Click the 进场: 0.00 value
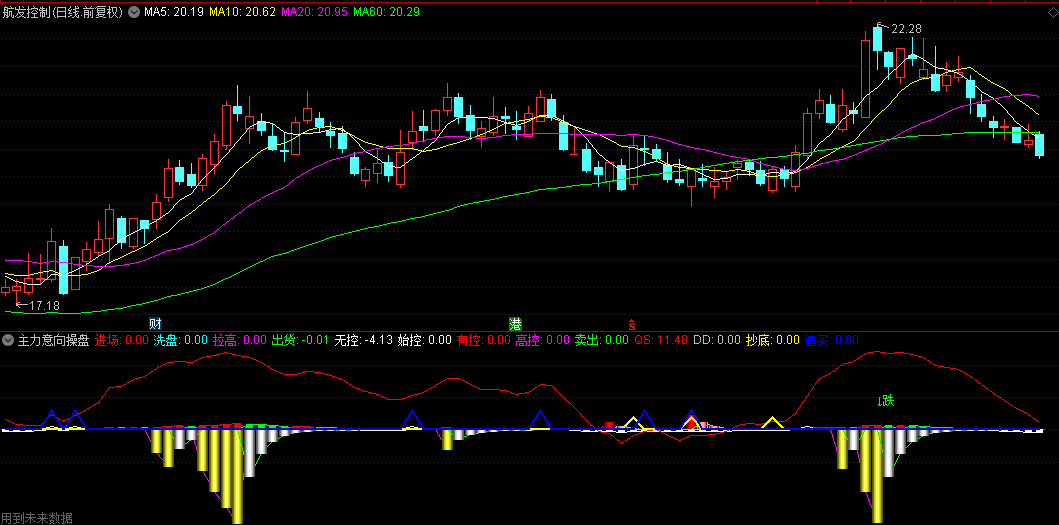Image resolution: width=1059 pixels, height=525 pixels. (x=122, y=340)
